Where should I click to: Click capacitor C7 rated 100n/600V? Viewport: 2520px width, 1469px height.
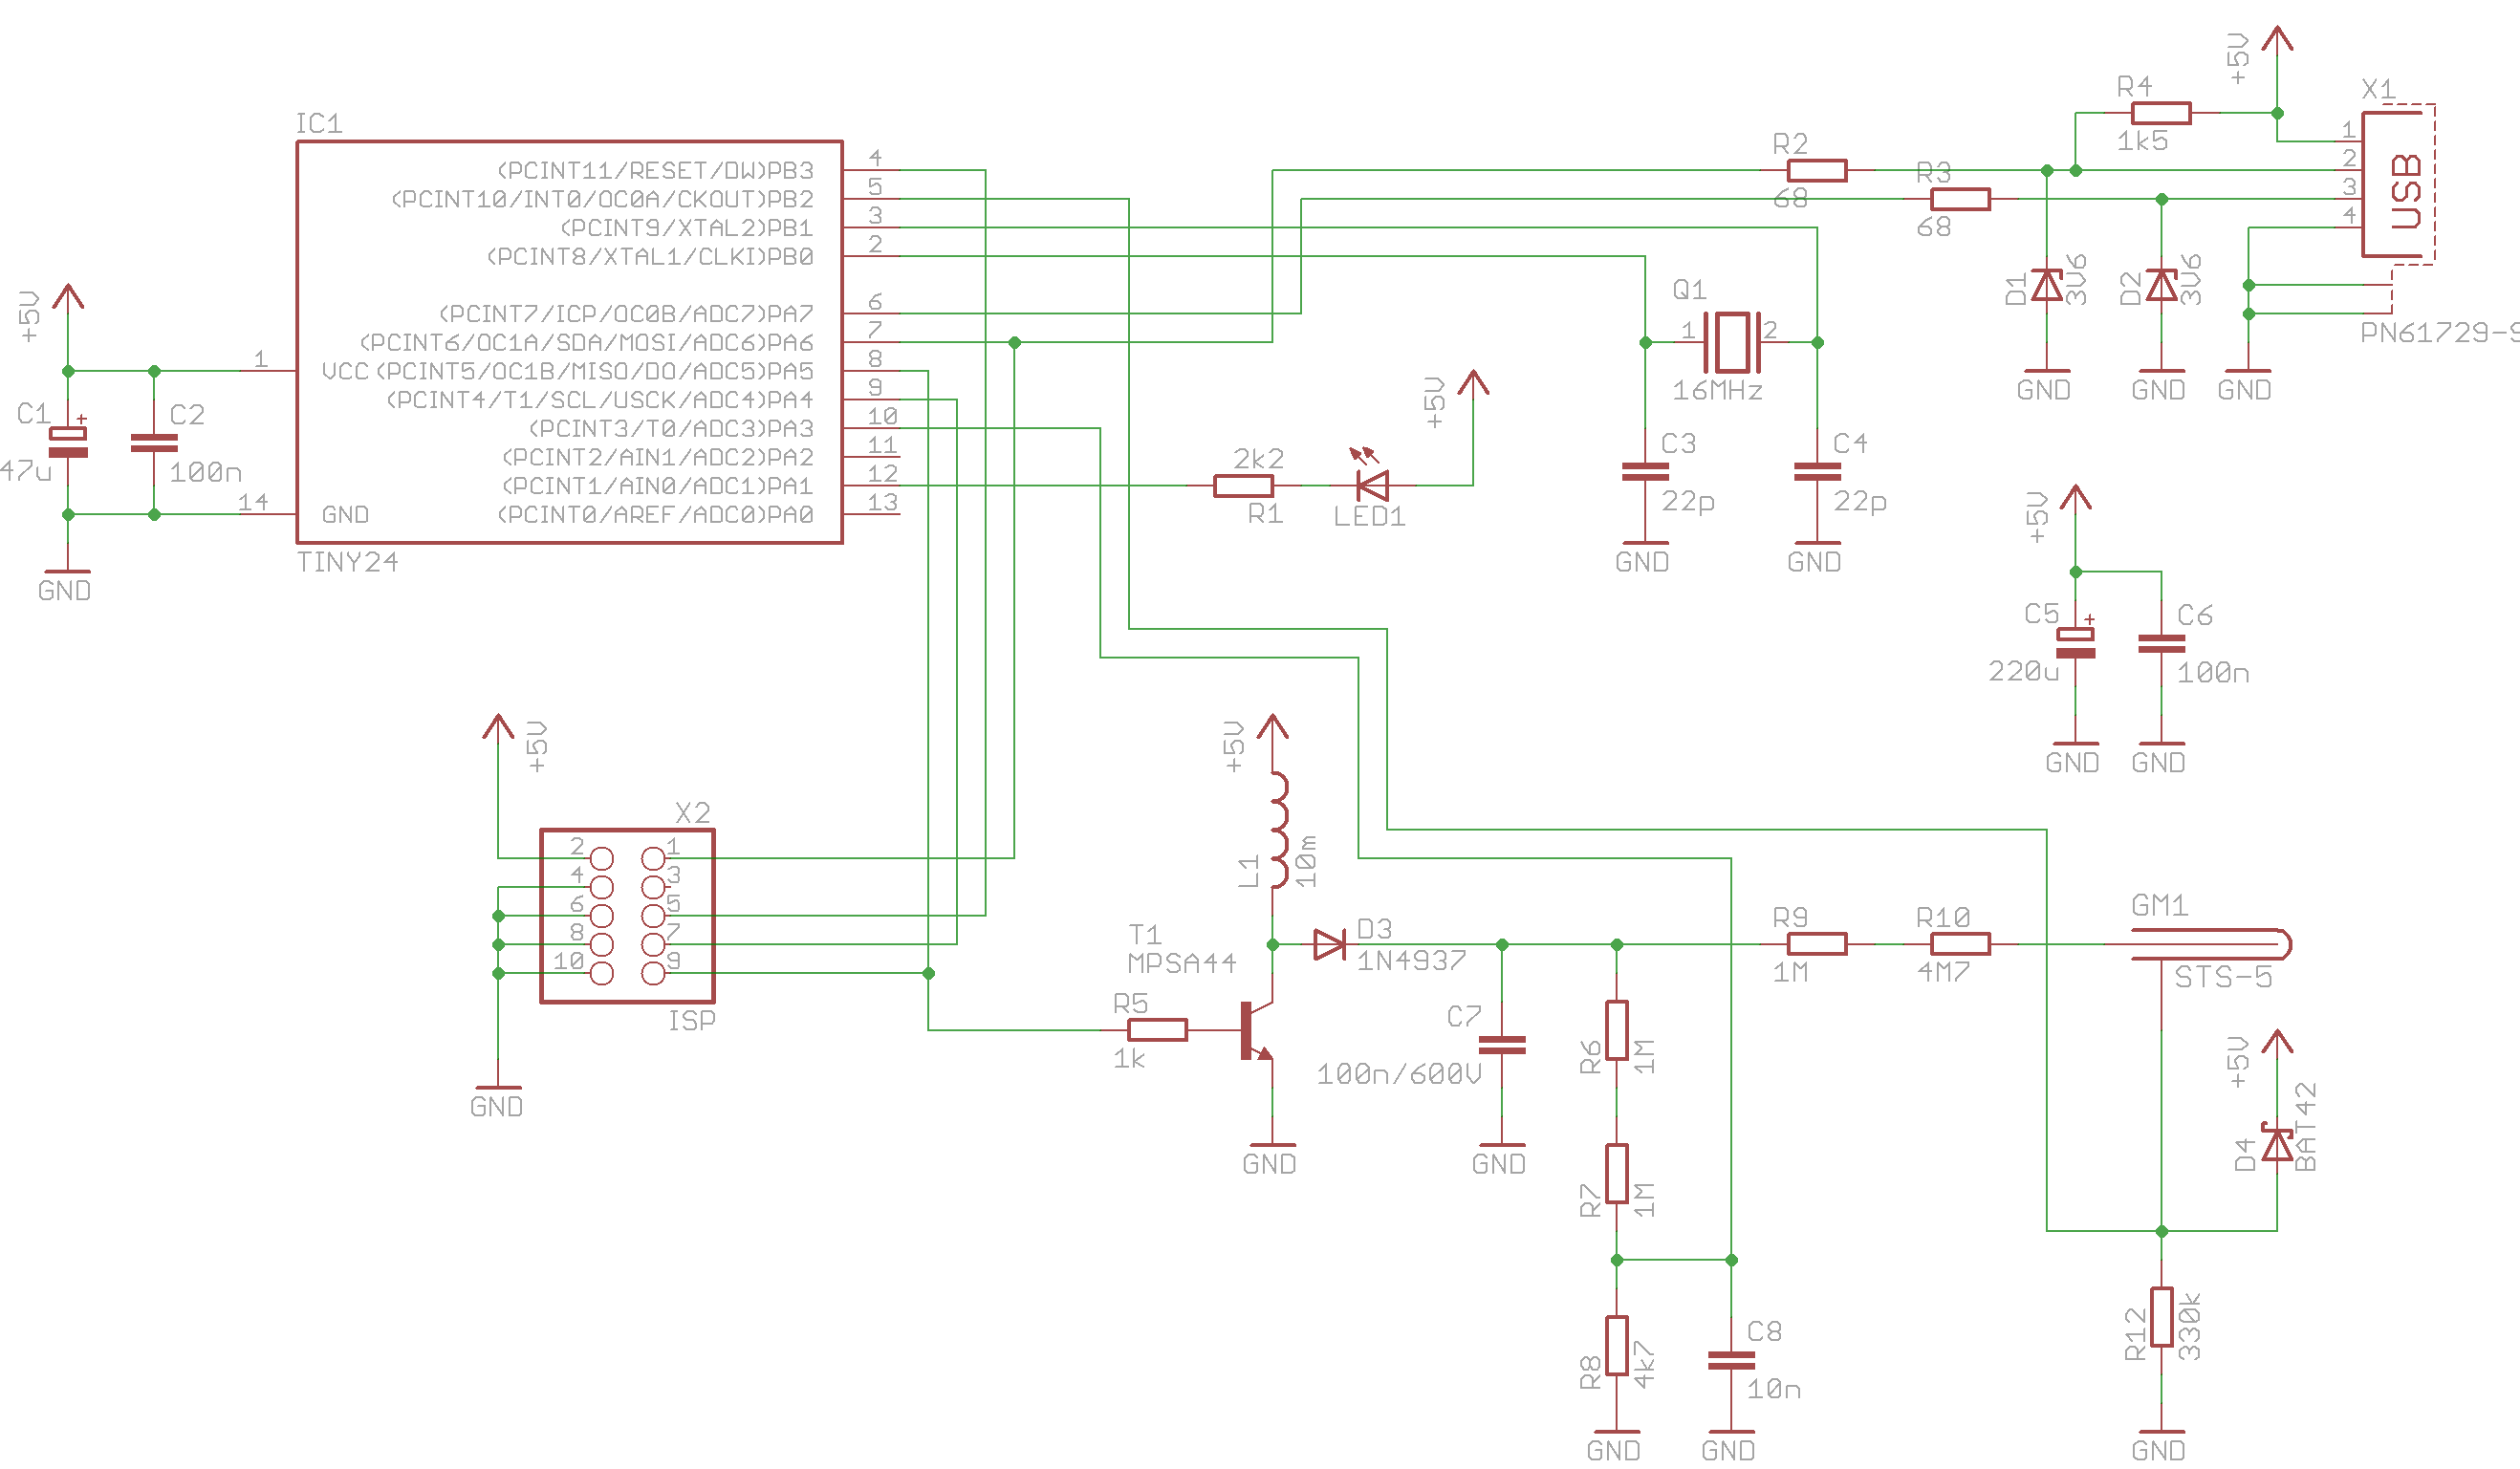coord(1501,1045)
